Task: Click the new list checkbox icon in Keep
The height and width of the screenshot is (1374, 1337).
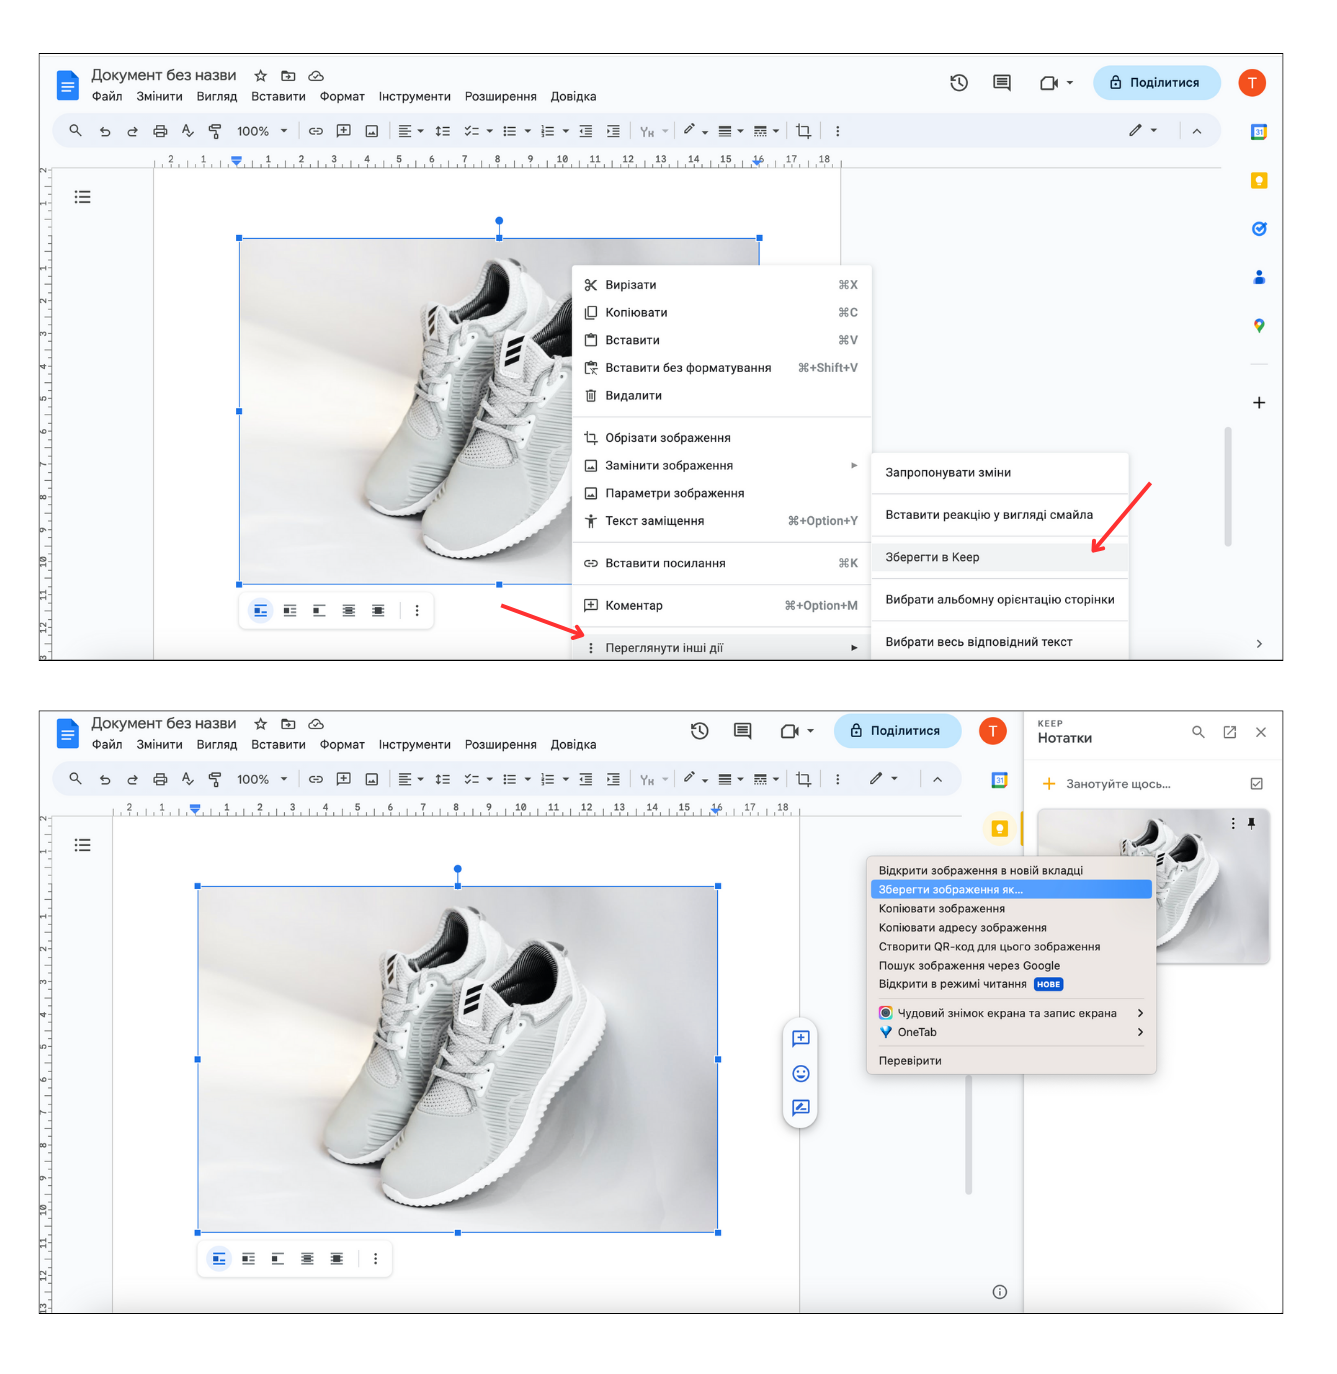Action: tap(1257, 784)
